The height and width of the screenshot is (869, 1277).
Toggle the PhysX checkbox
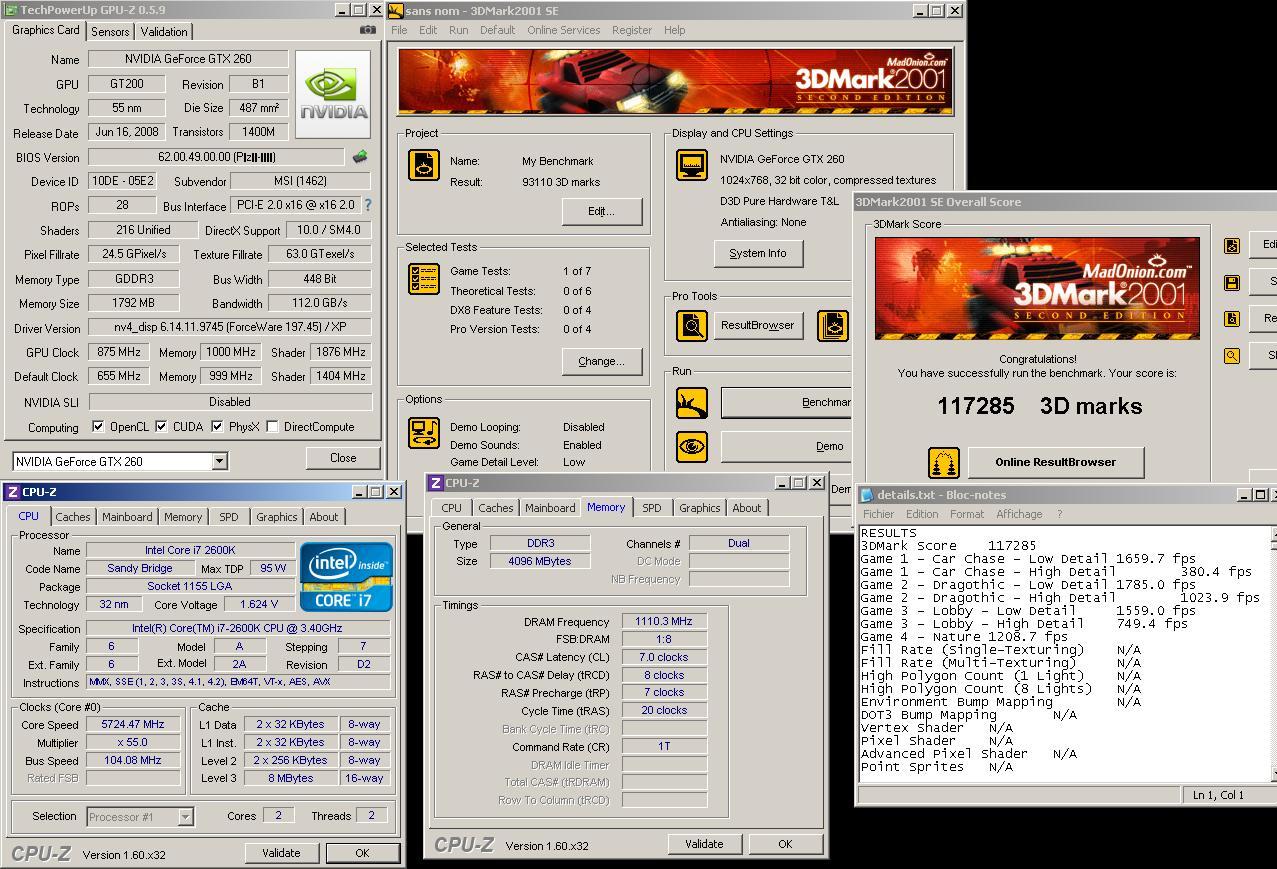click(217, 427)
